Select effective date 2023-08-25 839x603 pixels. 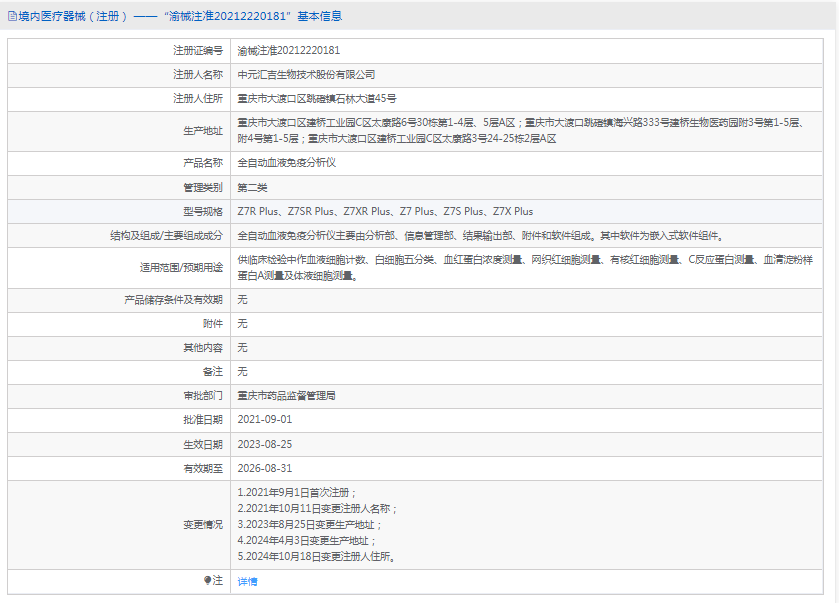tap(265, 444)
